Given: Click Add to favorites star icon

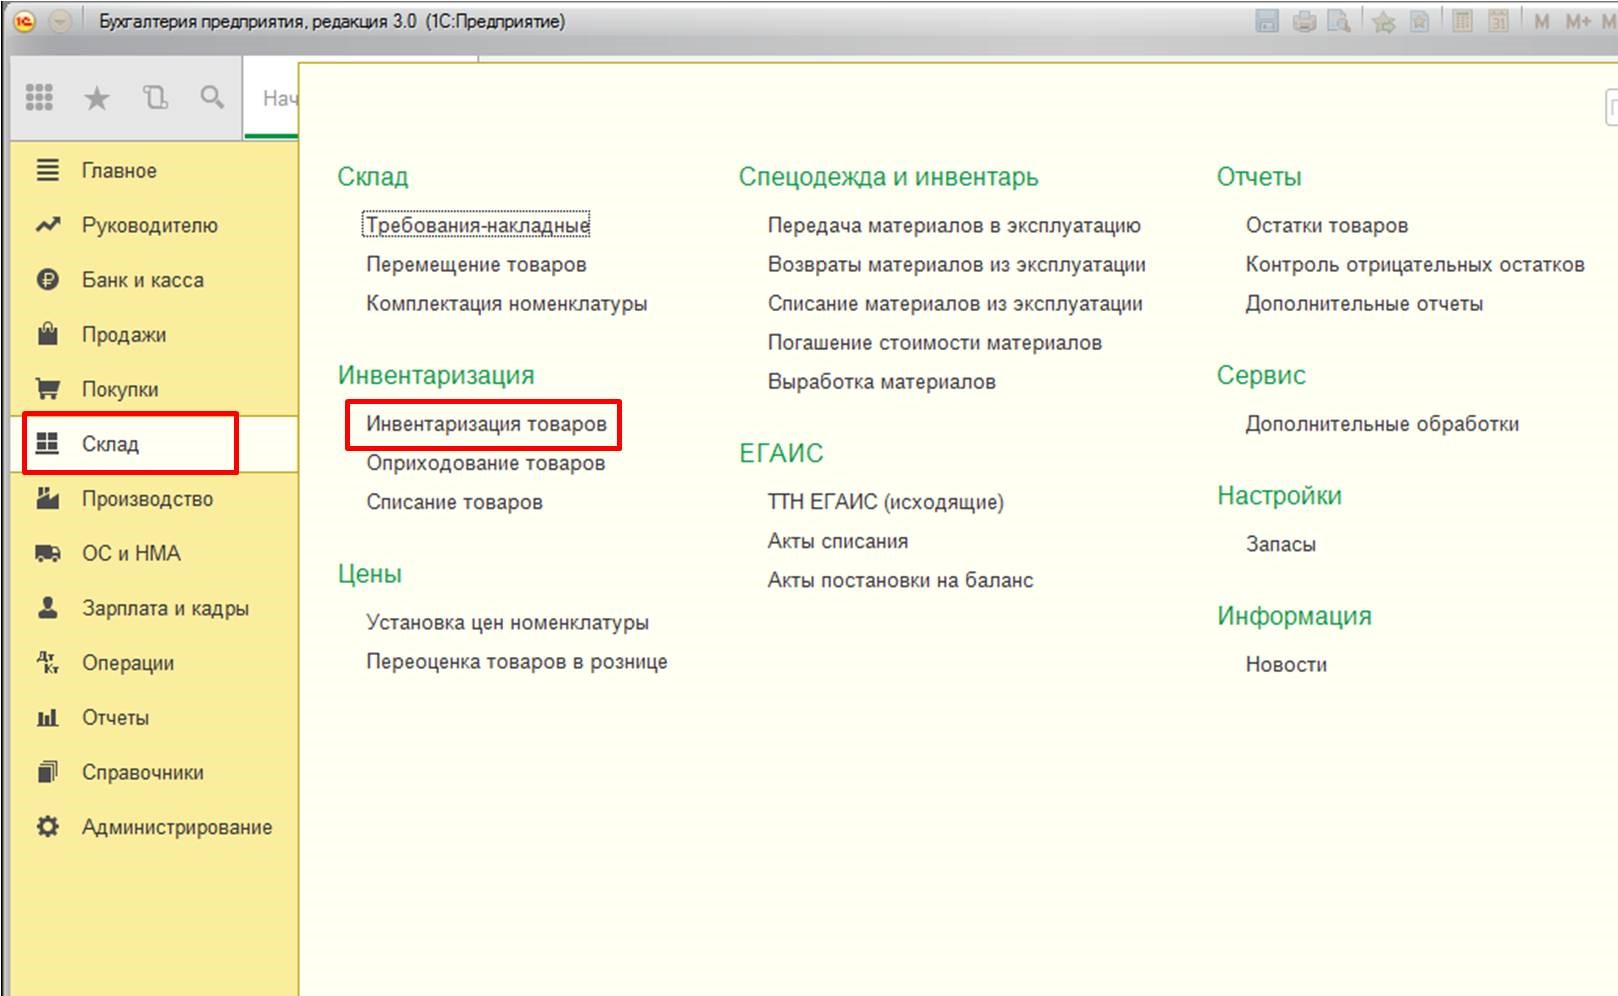Looking at the screenshot, I should 1384,21.
